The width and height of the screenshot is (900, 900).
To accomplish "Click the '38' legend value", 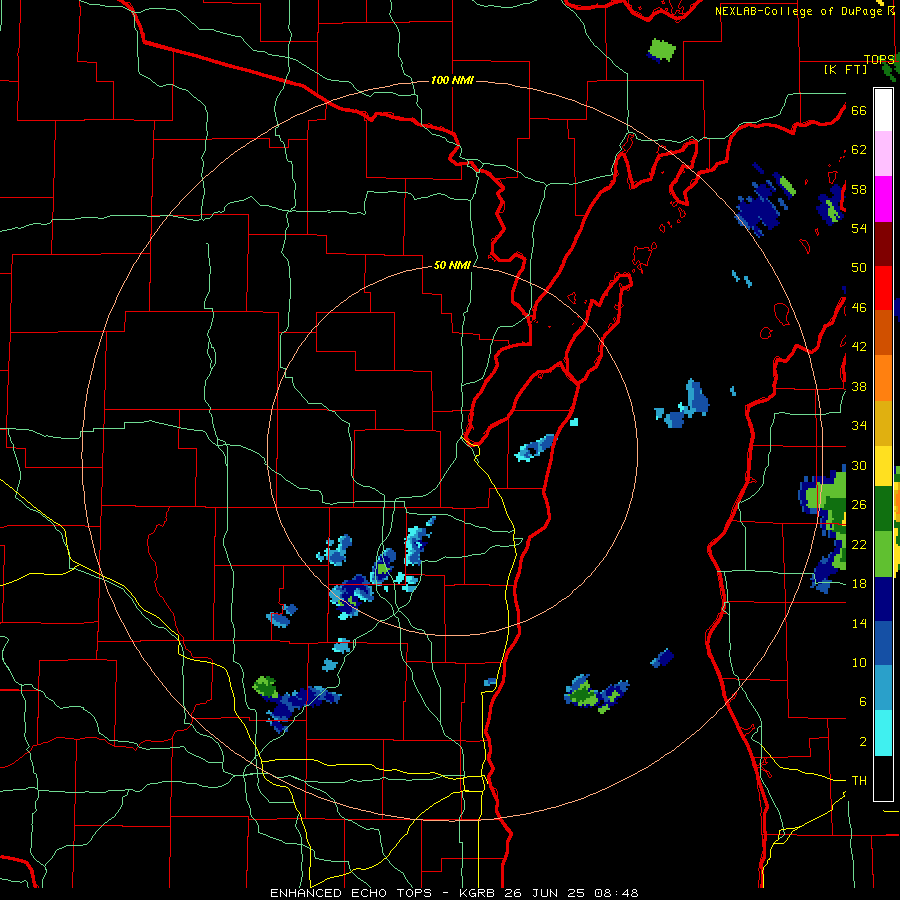I will [859, 386].
